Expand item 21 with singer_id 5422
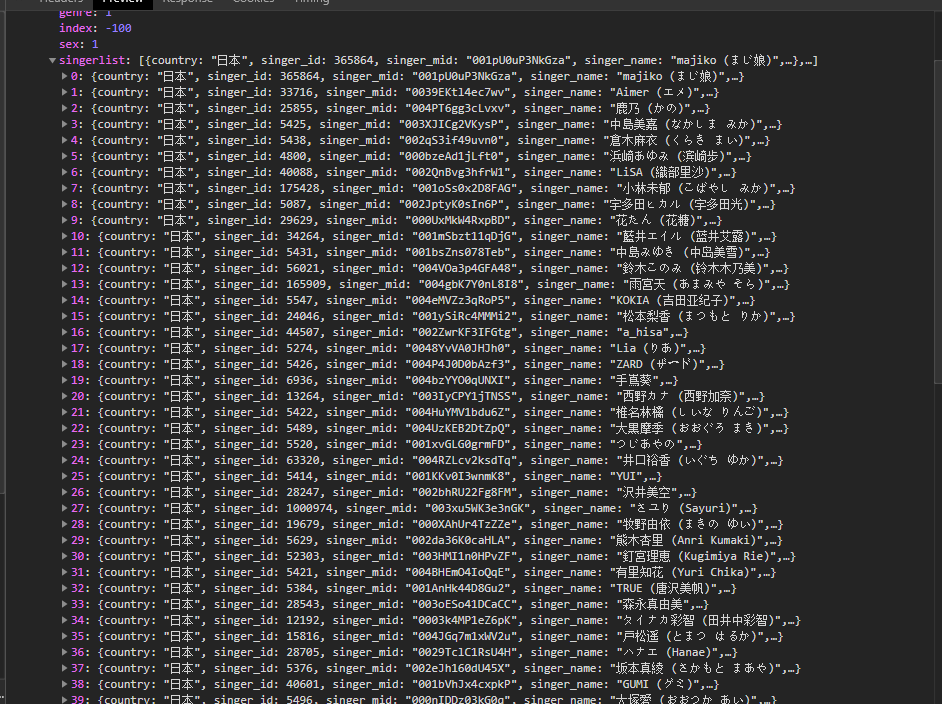Viewport: 942px width, 704px height. pos(64,413)
